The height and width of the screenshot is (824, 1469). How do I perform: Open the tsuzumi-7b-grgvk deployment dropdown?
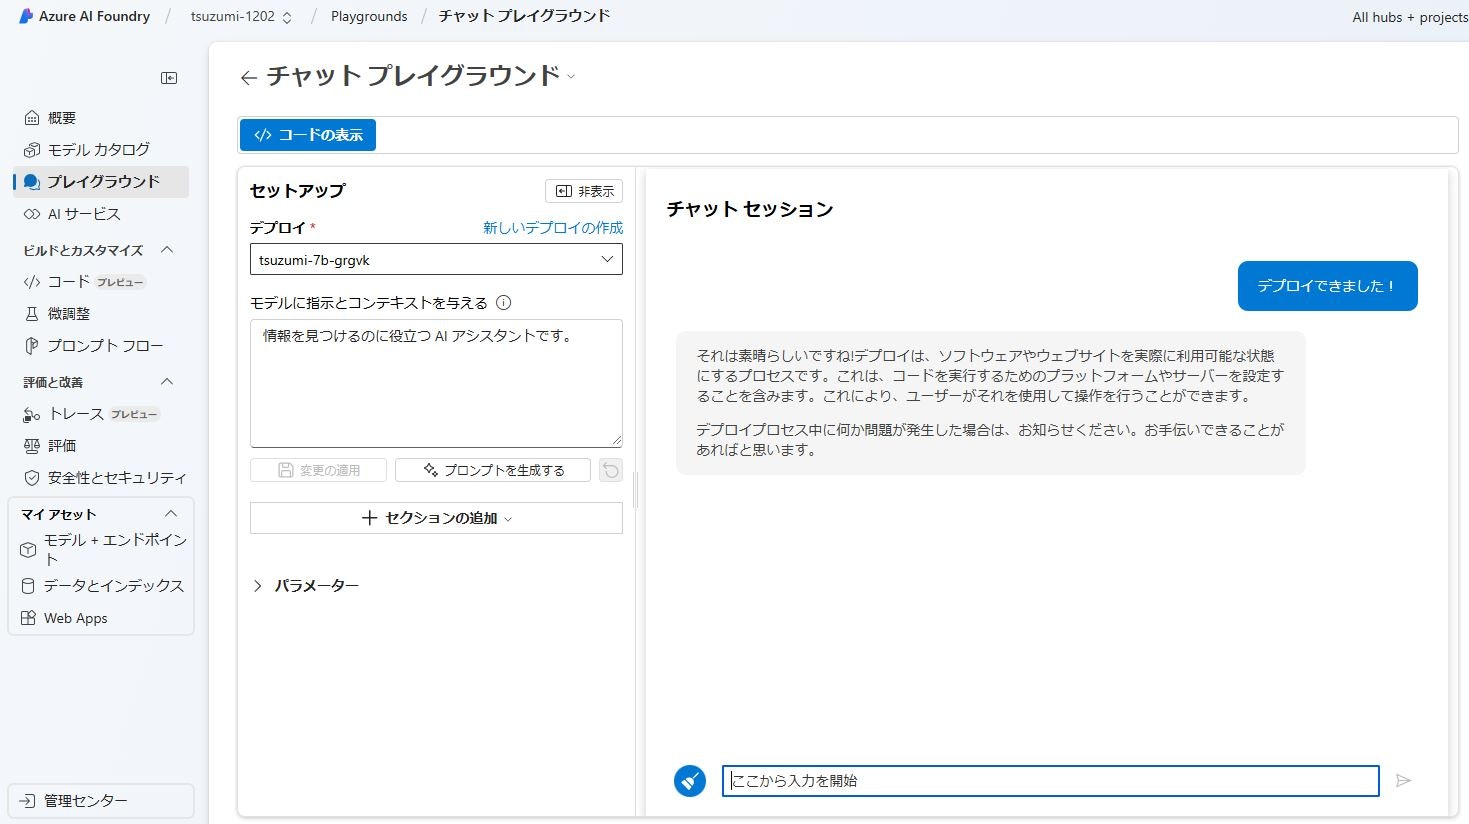(436, 260)
